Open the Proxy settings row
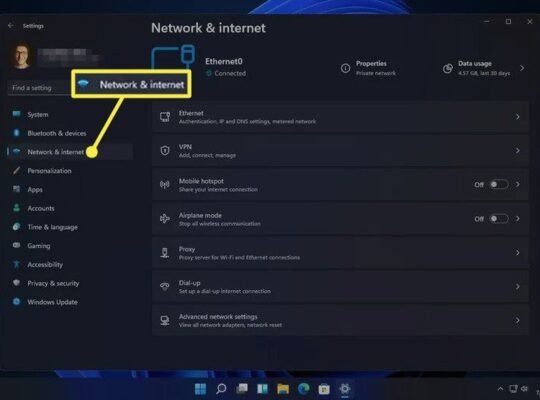Viewport: 540px width, 400px height. click(340, 253)
